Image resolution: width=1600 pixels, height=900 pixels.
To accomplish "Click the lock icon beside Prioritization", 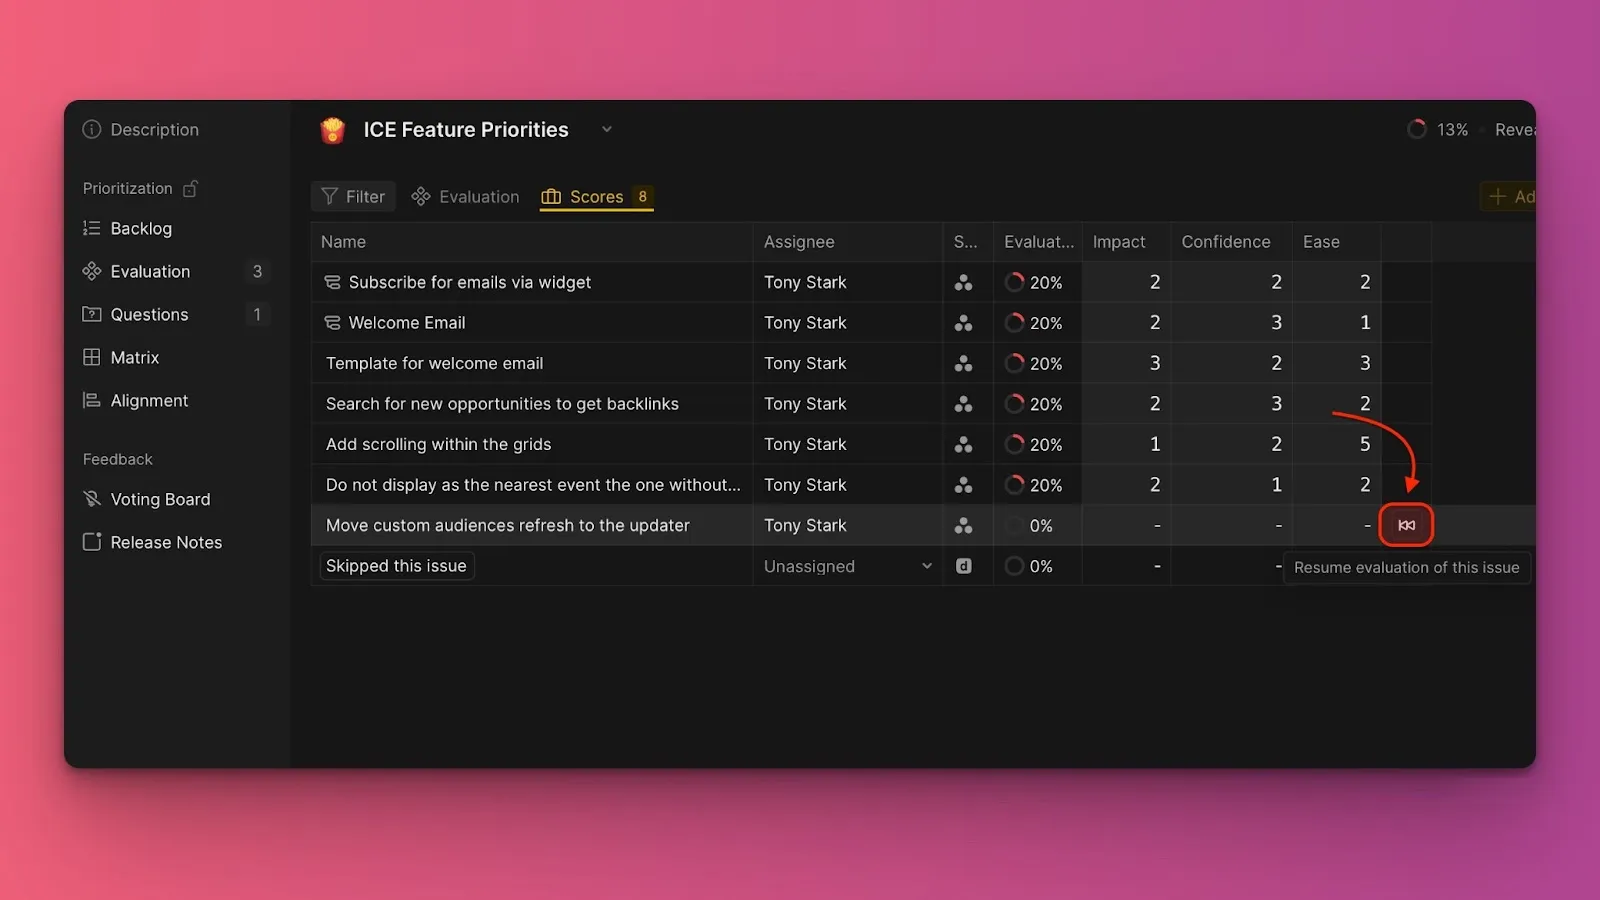I will pos(191,188).
